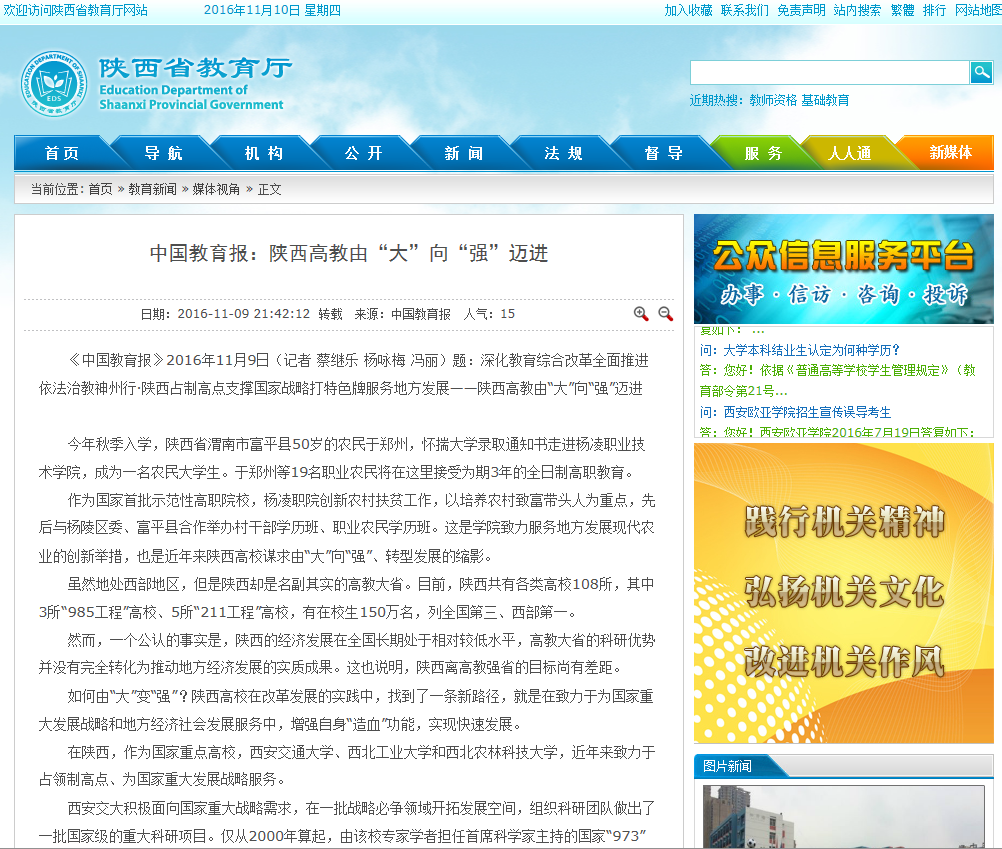Click the 践行机关精神 golden banner
1002x849 pixels.
[843, 592]
